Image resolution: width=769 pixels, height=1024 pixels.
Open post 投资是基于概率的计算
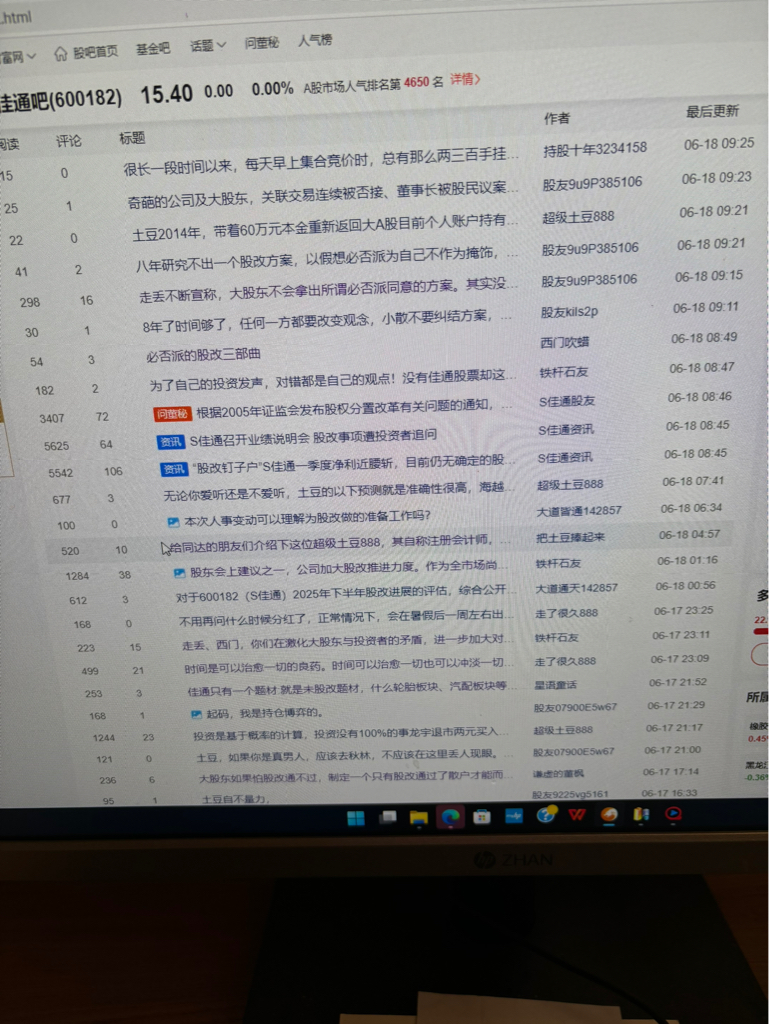[351, 734]
